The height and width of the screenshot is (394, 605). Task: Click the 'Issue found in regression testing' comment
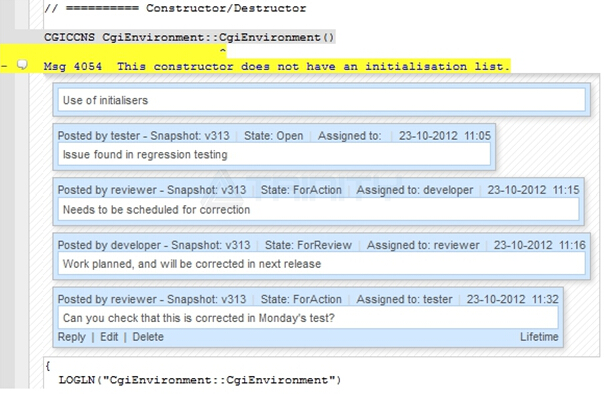[274, 155]
